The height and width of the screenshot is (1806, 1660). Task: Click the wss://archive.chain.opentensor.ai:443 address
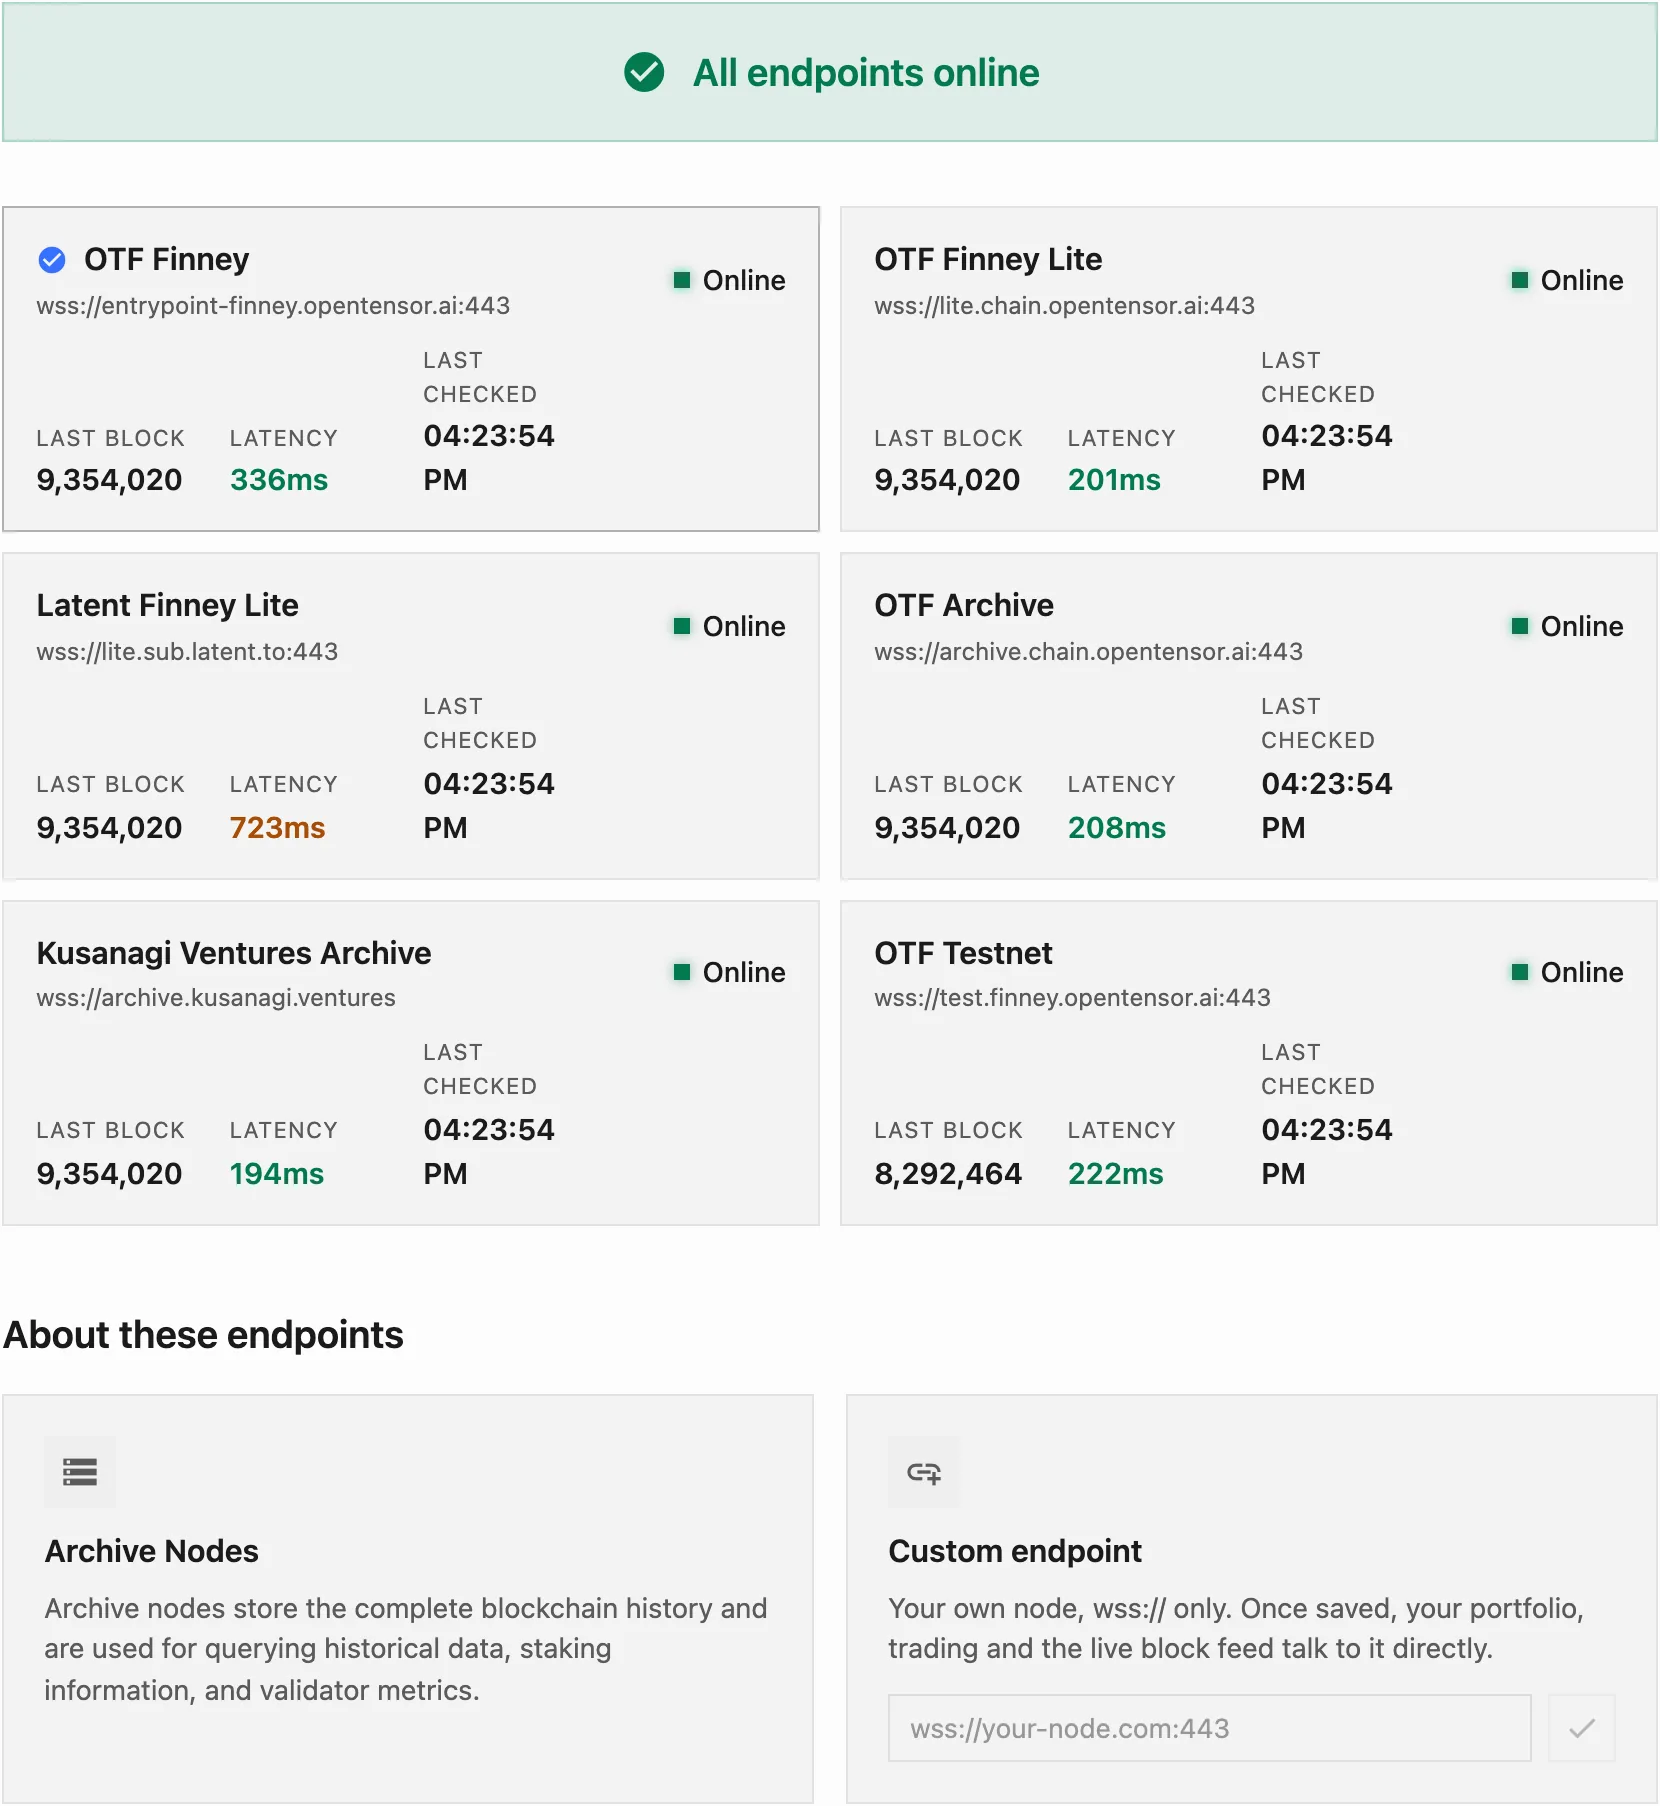[1088, 652]
